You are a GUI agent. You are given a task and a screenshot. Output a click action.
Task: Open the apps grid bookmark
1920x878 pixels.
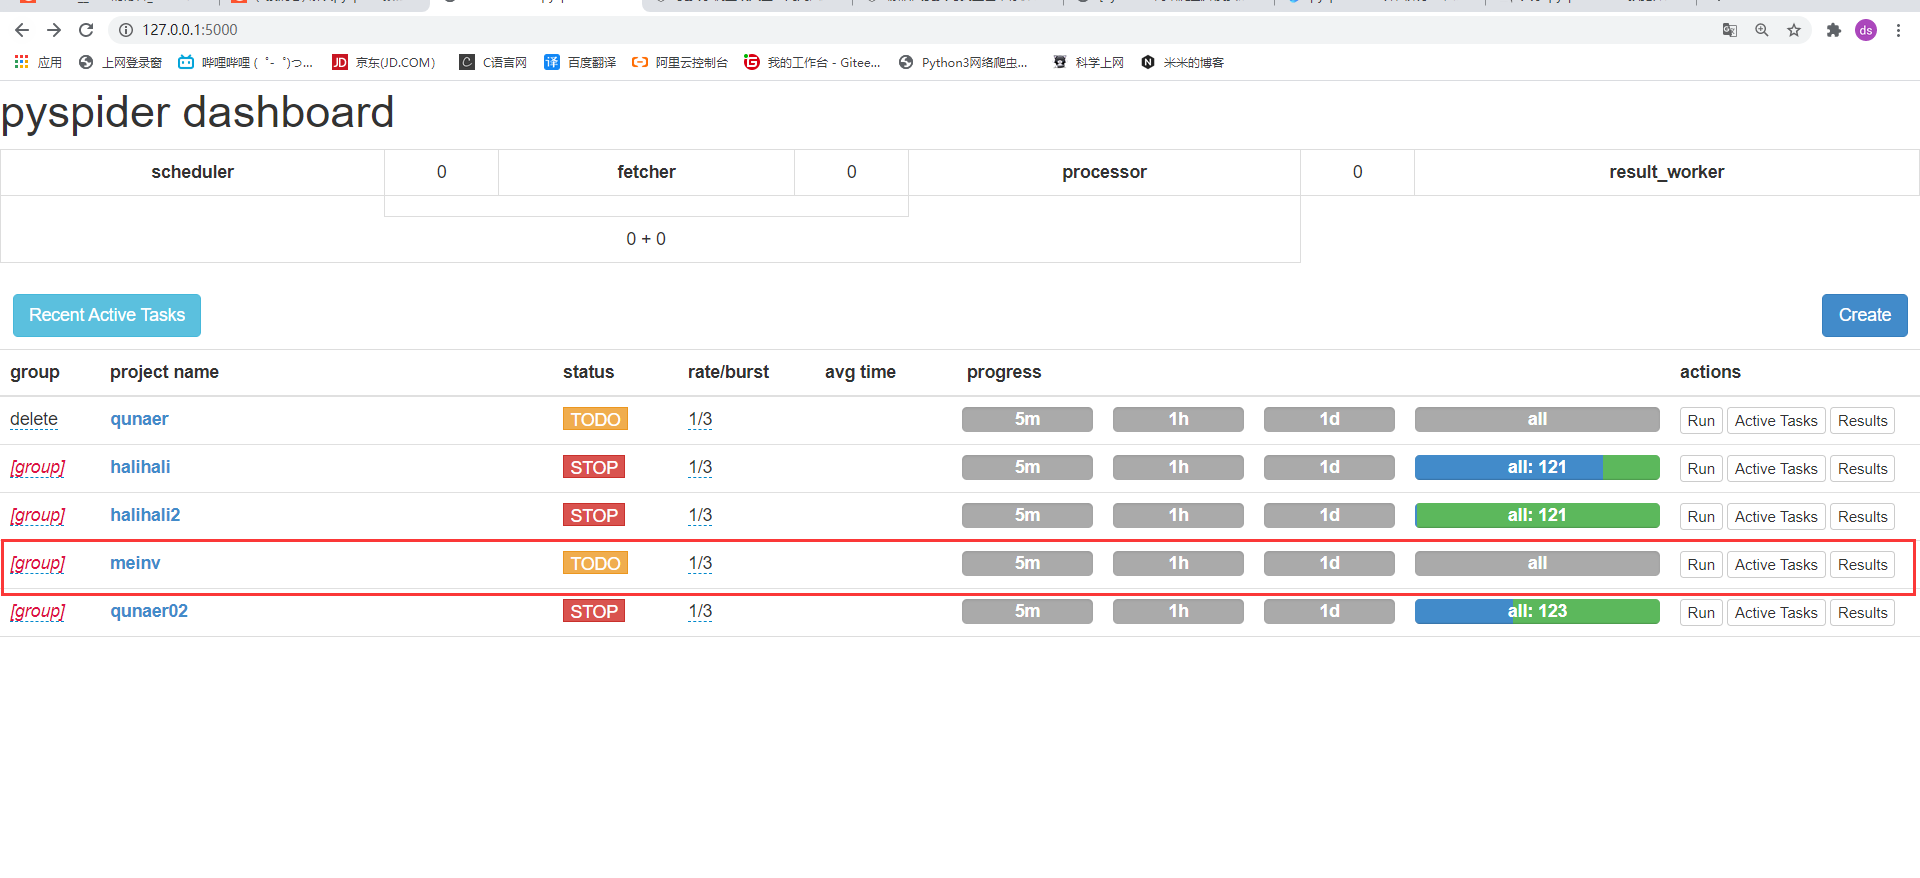click(x=38, y=62)
